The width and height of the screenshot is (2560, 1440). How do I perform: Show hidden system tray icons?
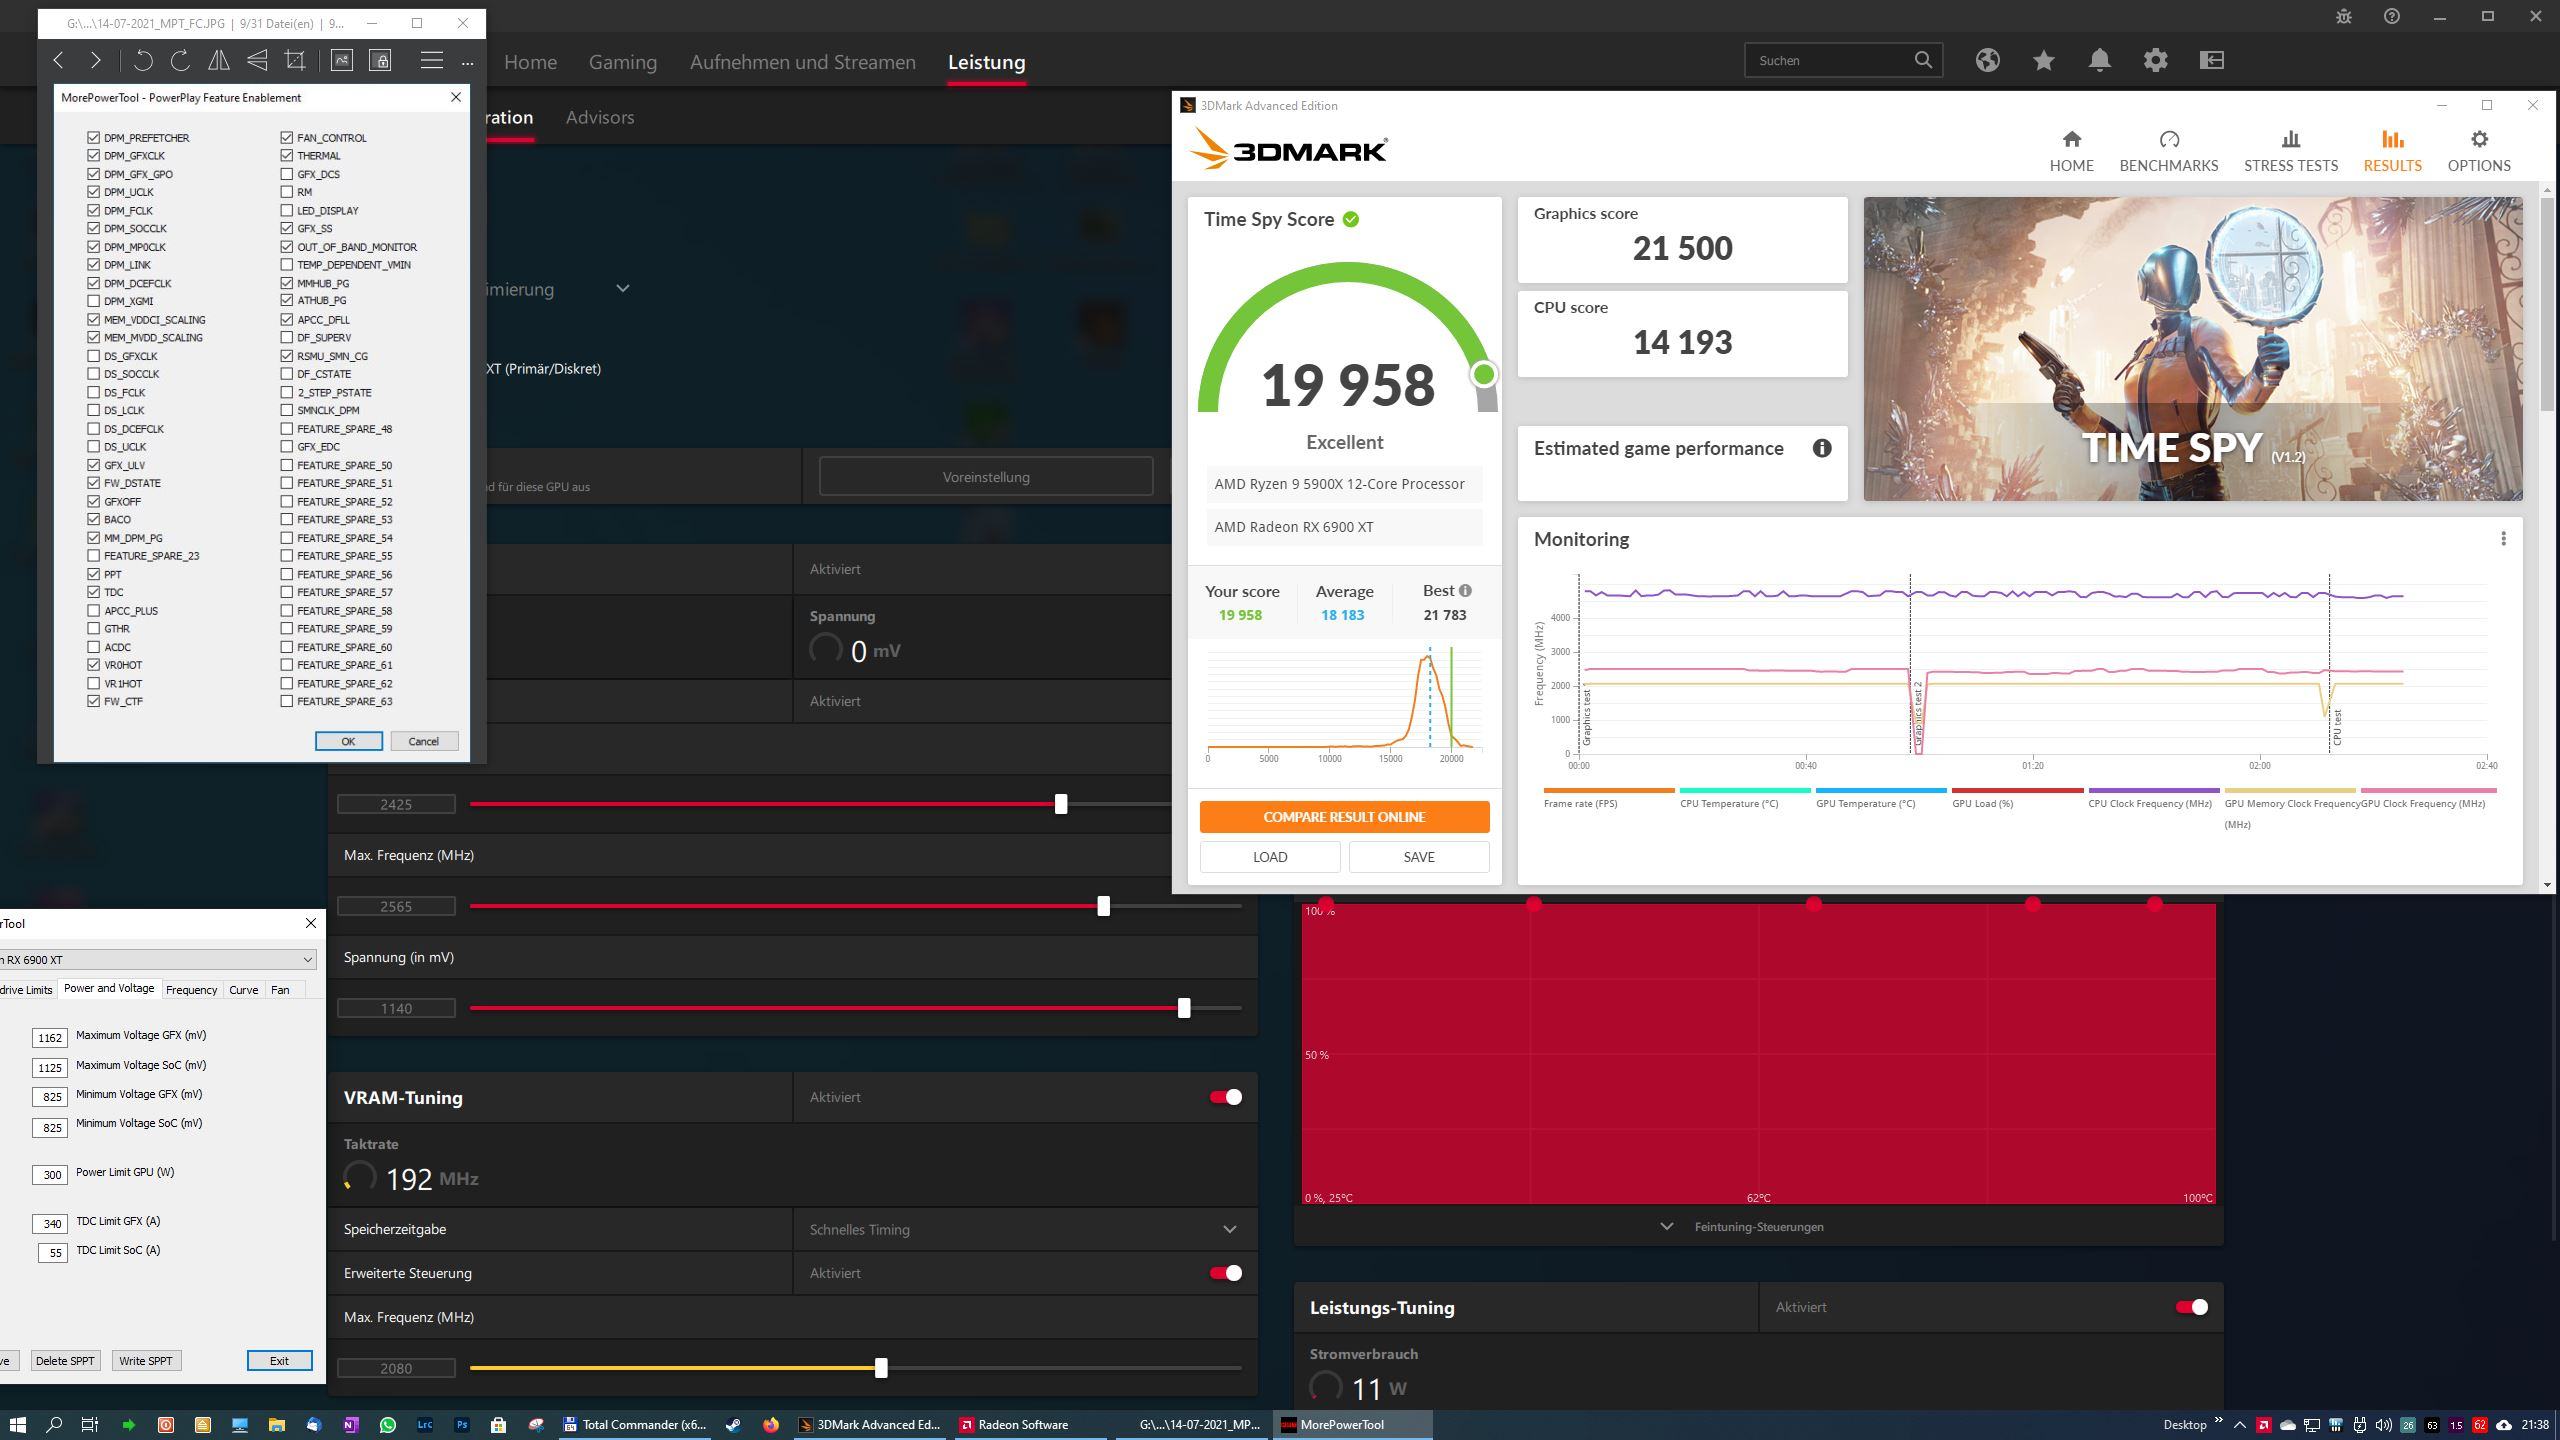coord(2239,1425)
